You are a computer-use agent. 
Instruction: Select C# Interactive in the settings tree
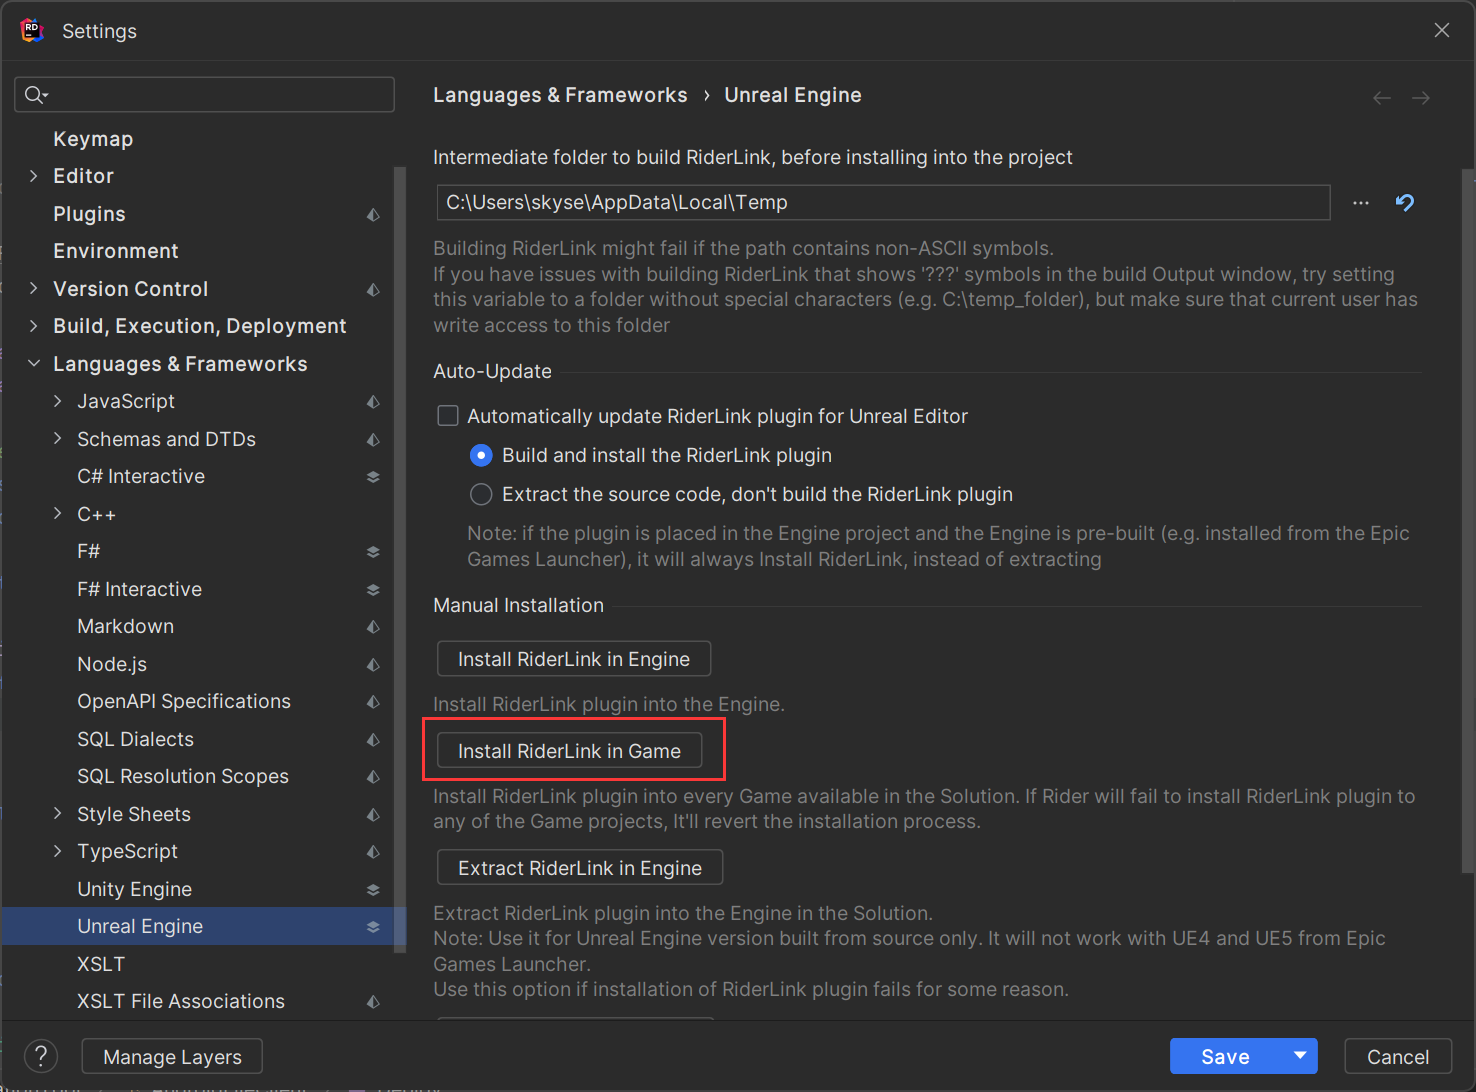pos(141,477)
